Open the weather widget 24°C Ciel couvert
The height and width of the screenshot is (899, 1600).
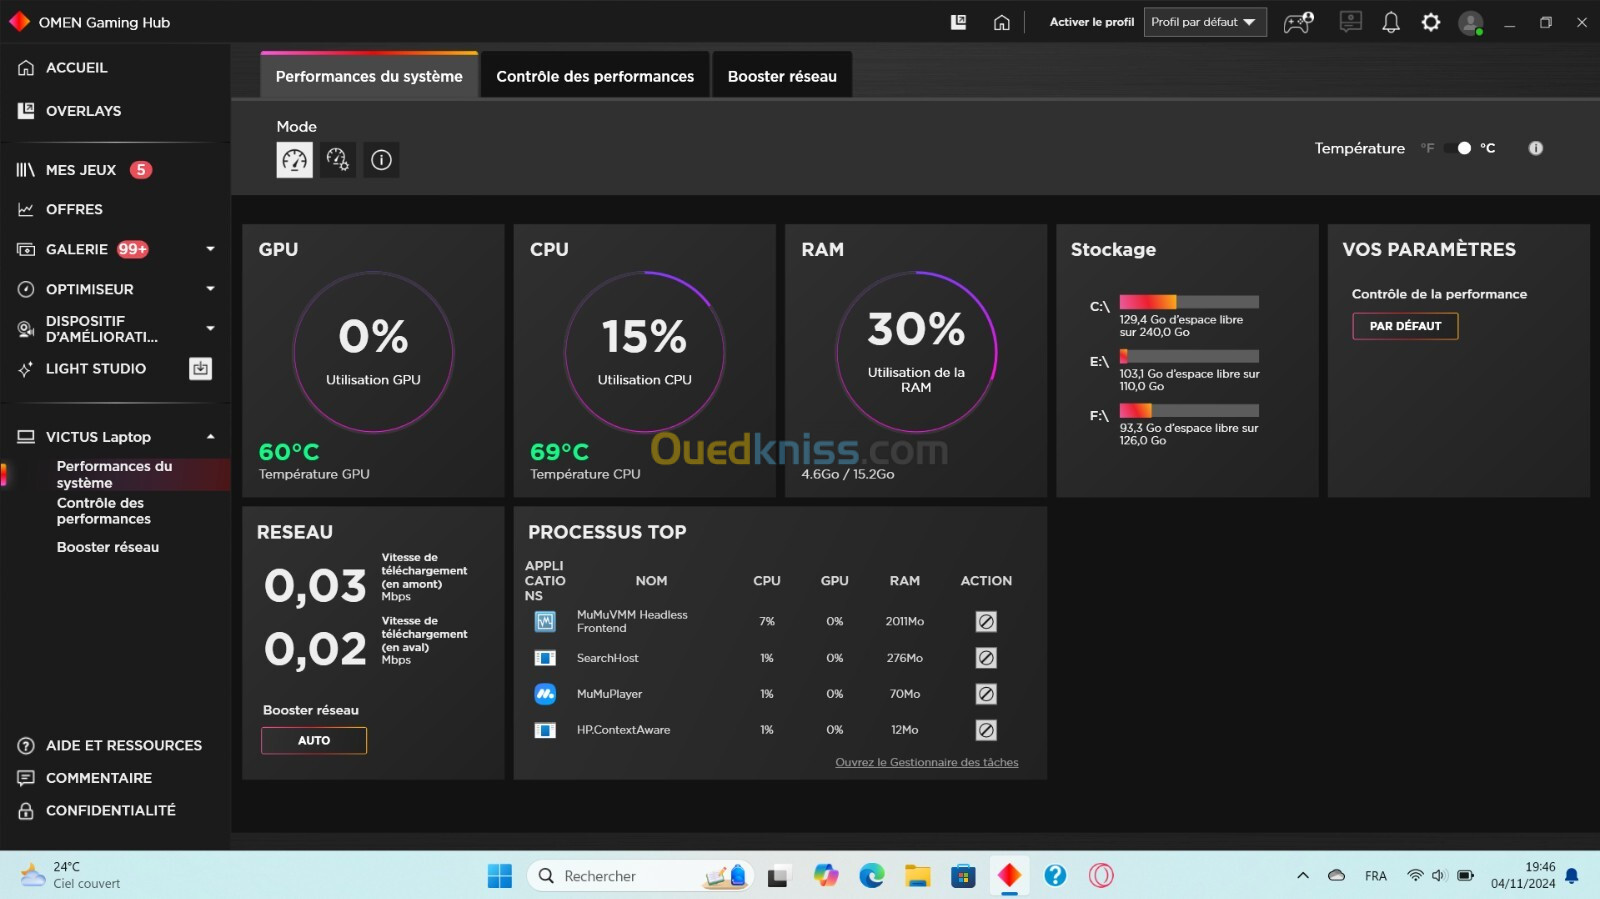[70, 876]
